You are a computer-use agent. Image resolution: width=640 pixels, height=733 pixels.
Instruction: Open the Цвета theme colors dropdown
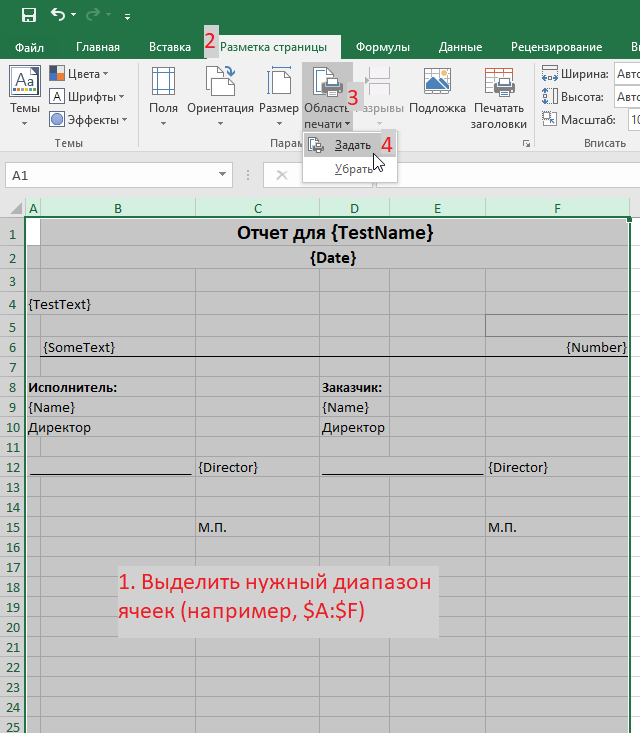pos(79,74)
